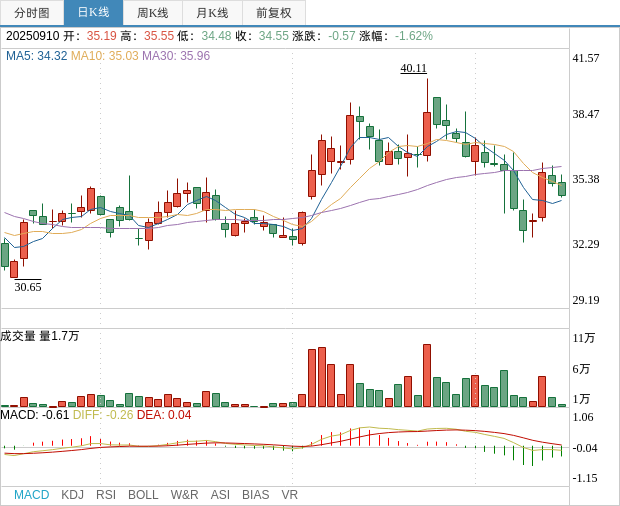Screen dimensions: 620x506
Task: Click the DIFF: -0.26 value
Action: (103, 415)
